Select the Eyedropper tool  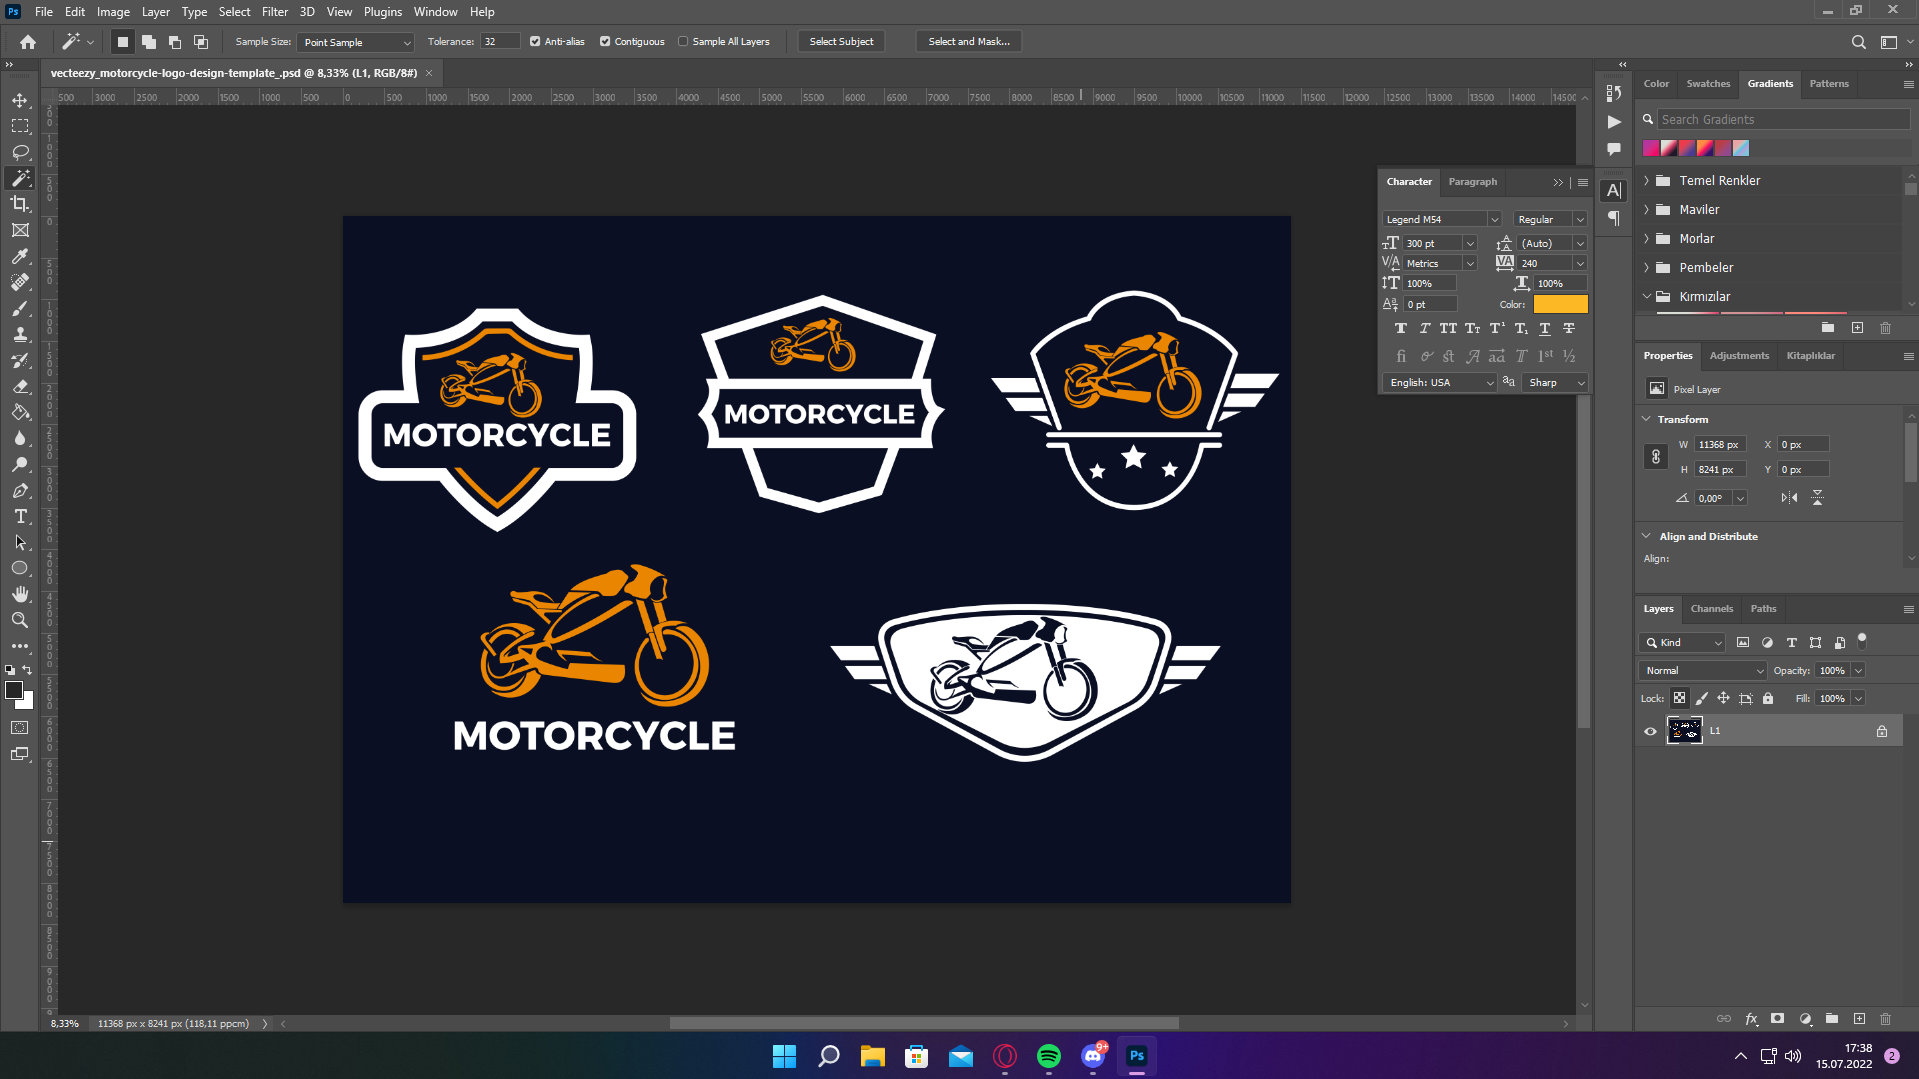(20, 256)
